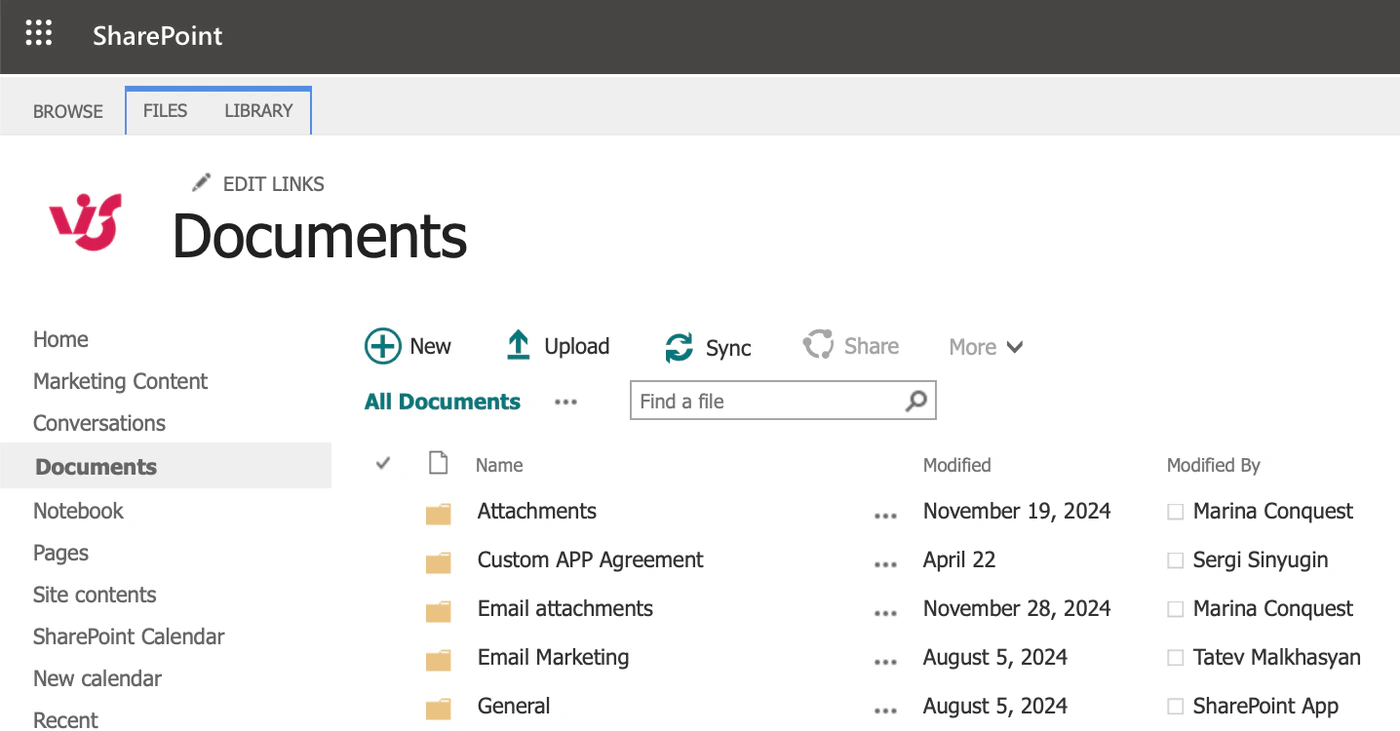Click the magnifier search icon
This screenshot has width=1400, height=731.
coord(916,401)
